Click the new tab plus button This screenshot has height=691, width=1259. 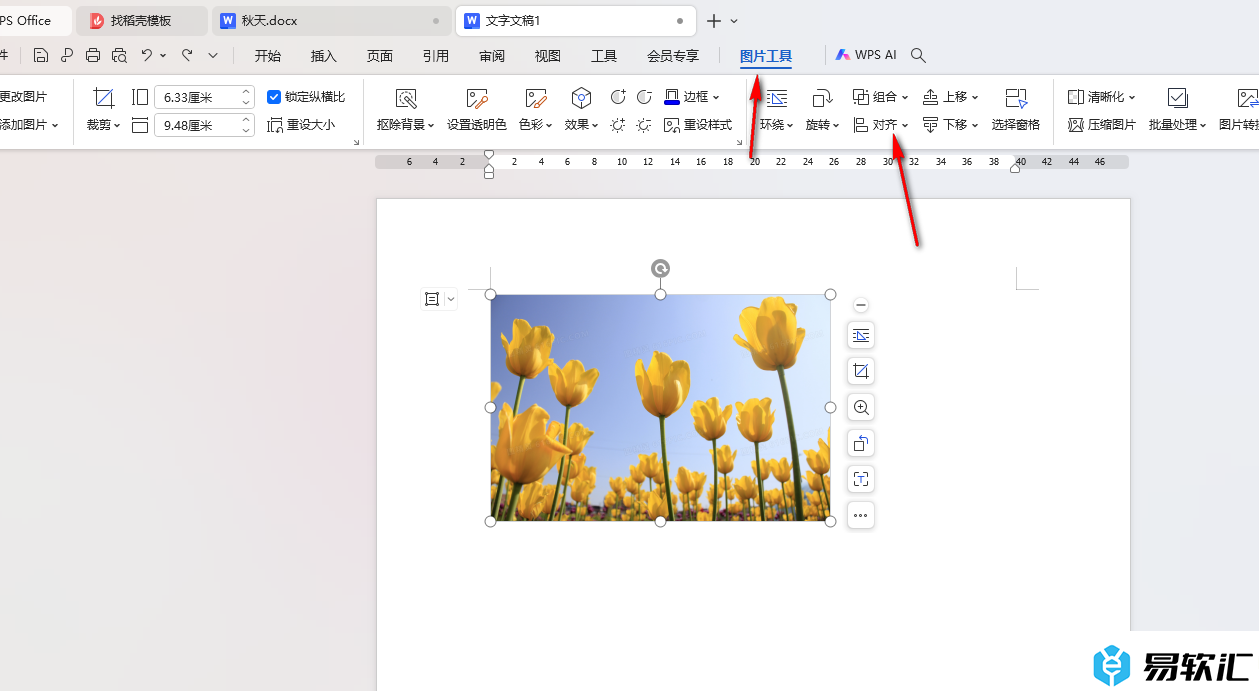tap(714, 21)
